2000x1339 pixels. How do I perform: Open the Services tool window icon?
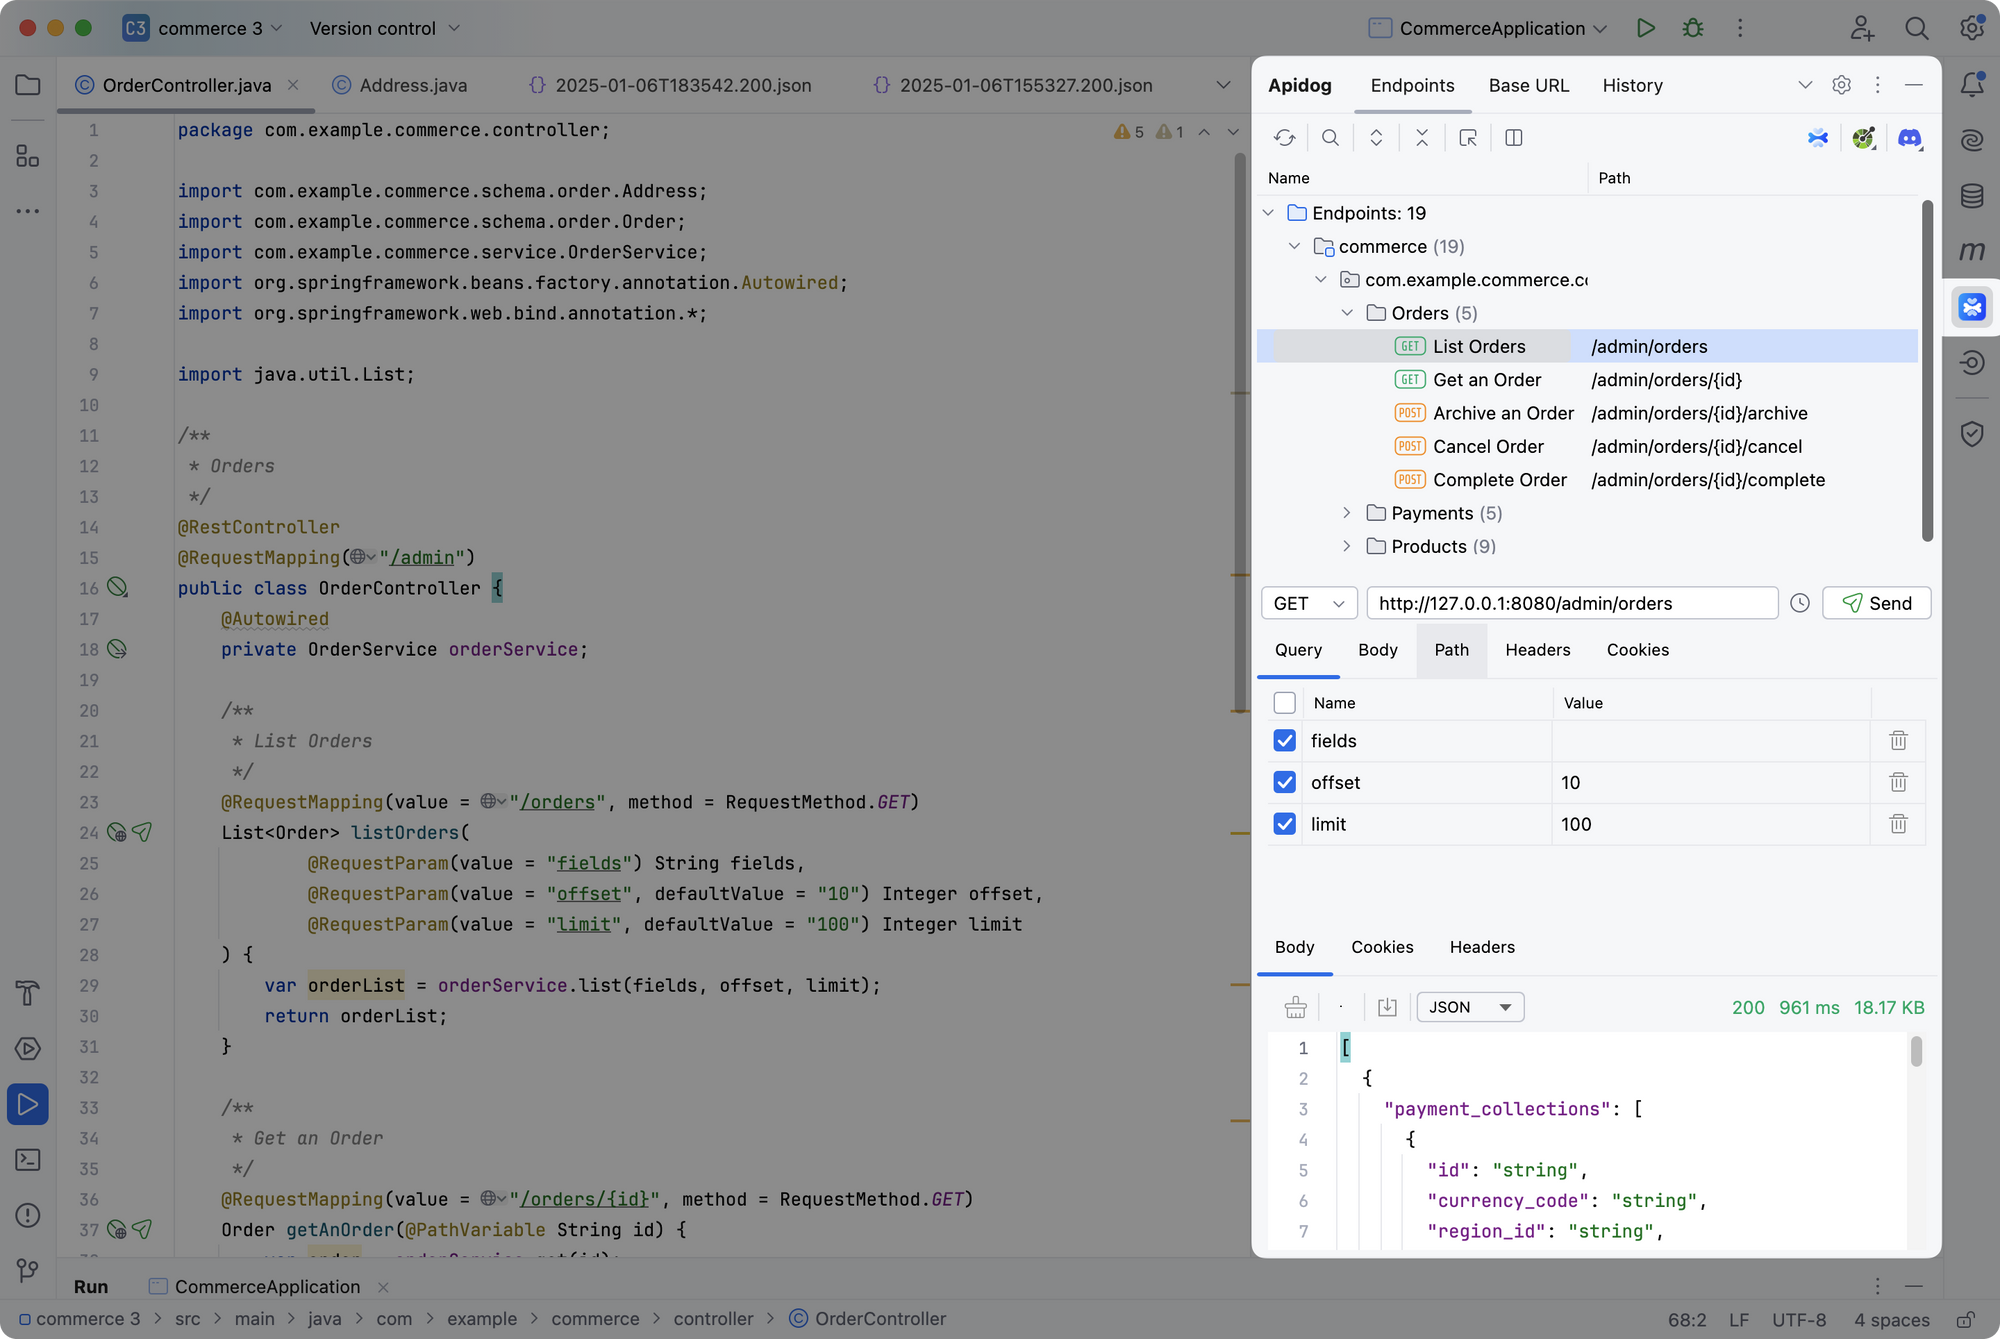point(28,1049)
